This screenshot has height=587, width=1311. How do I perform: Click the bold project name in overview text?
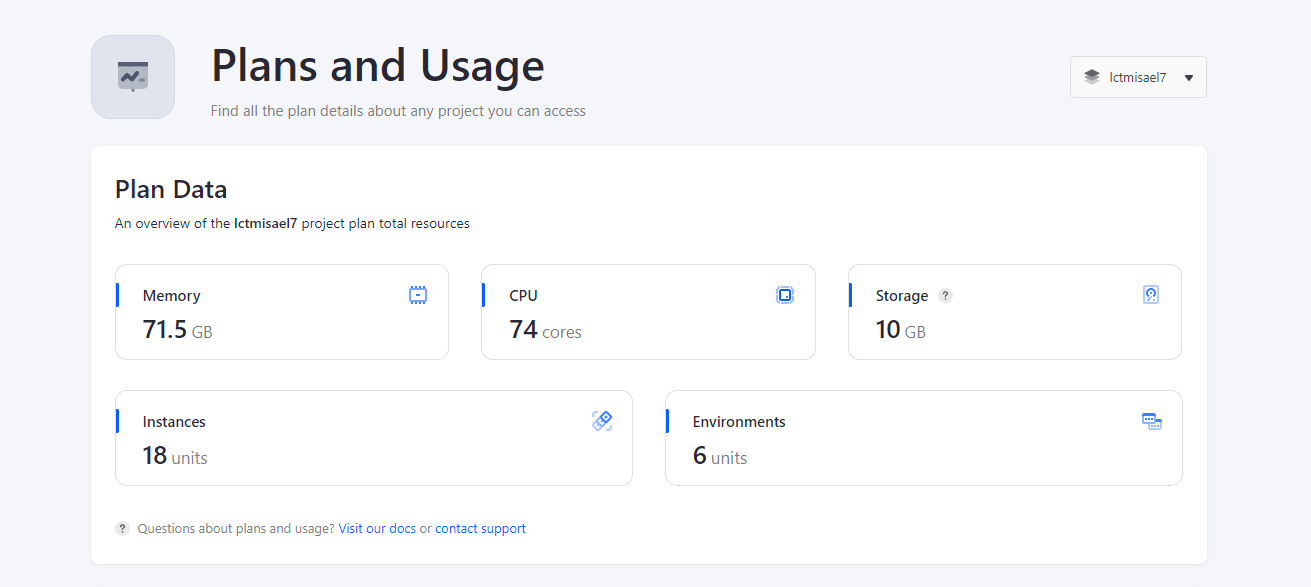coord(265,224)
